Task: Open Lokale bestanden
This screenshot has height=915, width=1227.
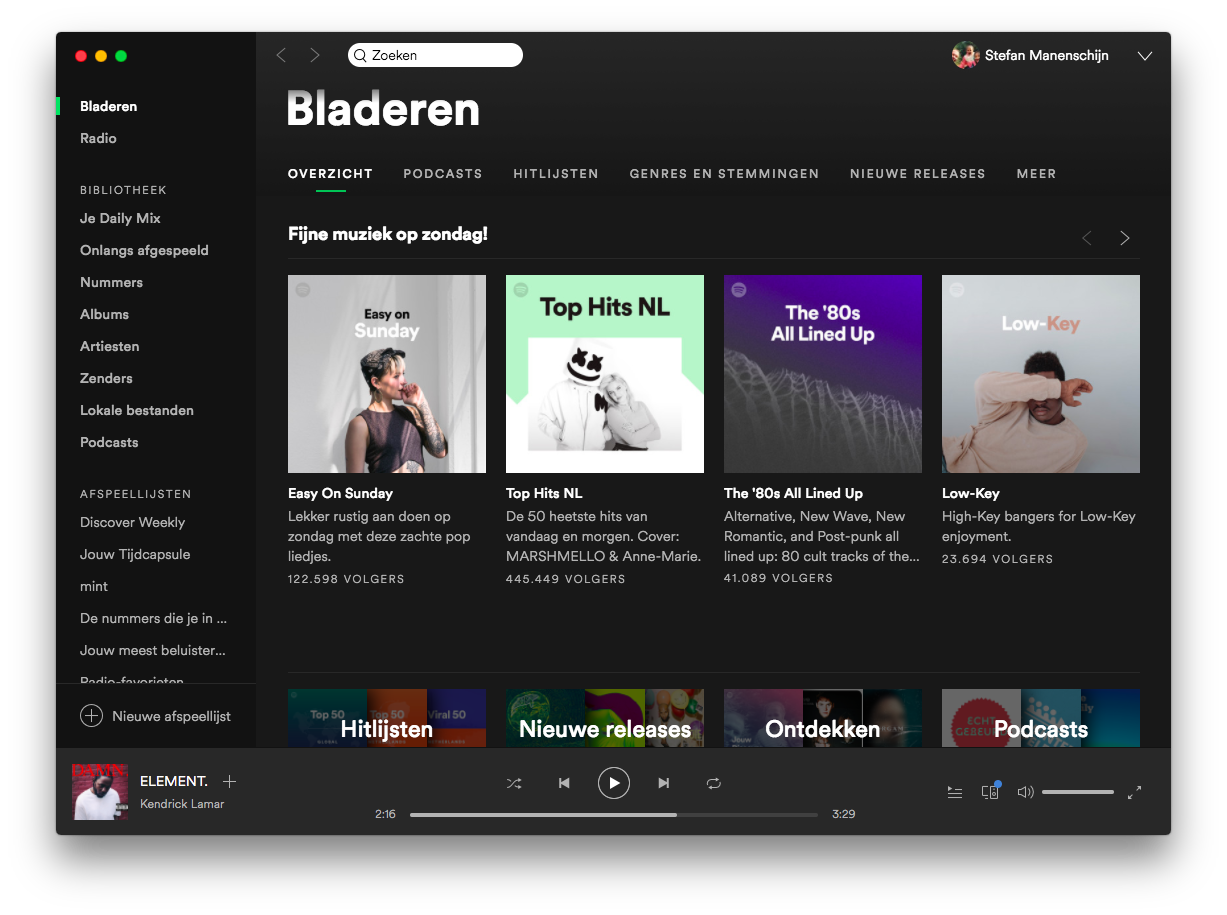Action: tap(137, 410)
